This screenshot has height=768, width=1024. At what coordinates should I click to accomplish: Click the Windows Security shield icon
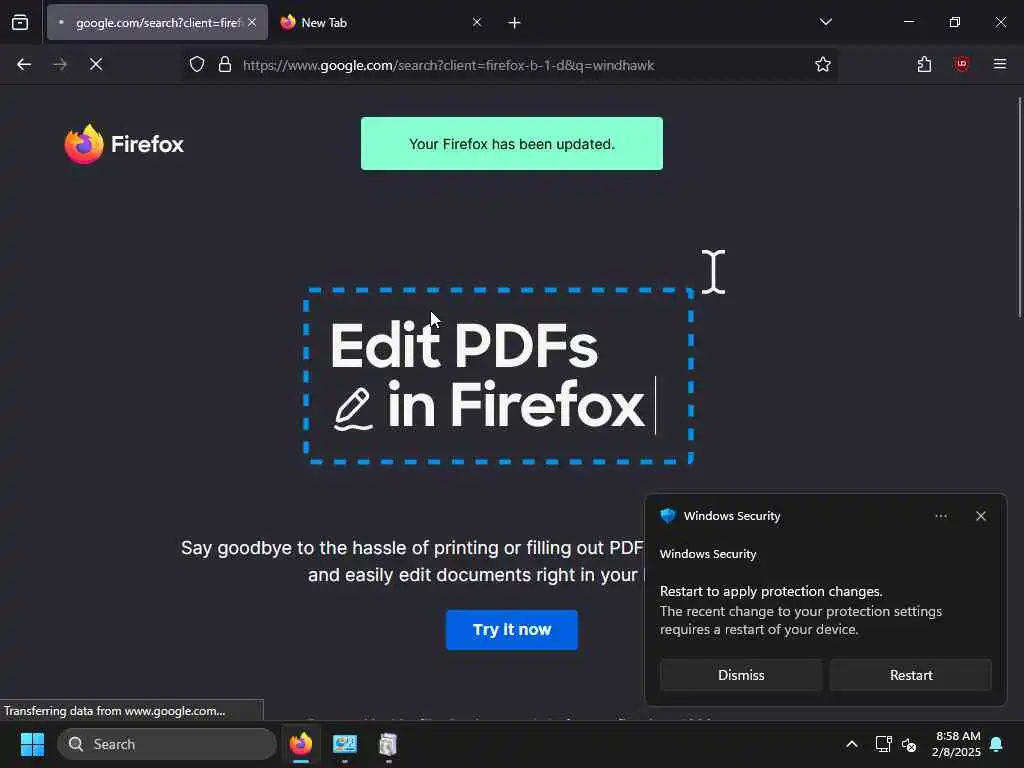[667, 516]
